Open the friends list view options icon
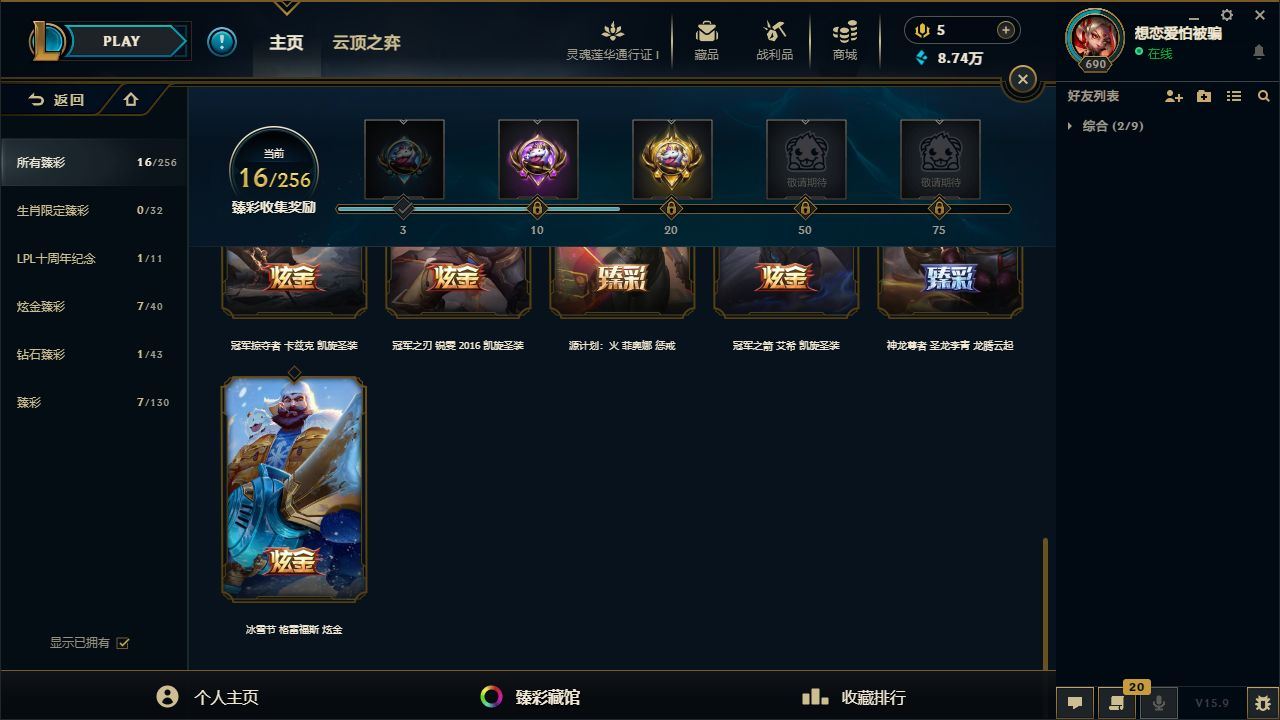Image resolution: width=1280 pixels, height=720 pixels. click(x=1234, y=96)
